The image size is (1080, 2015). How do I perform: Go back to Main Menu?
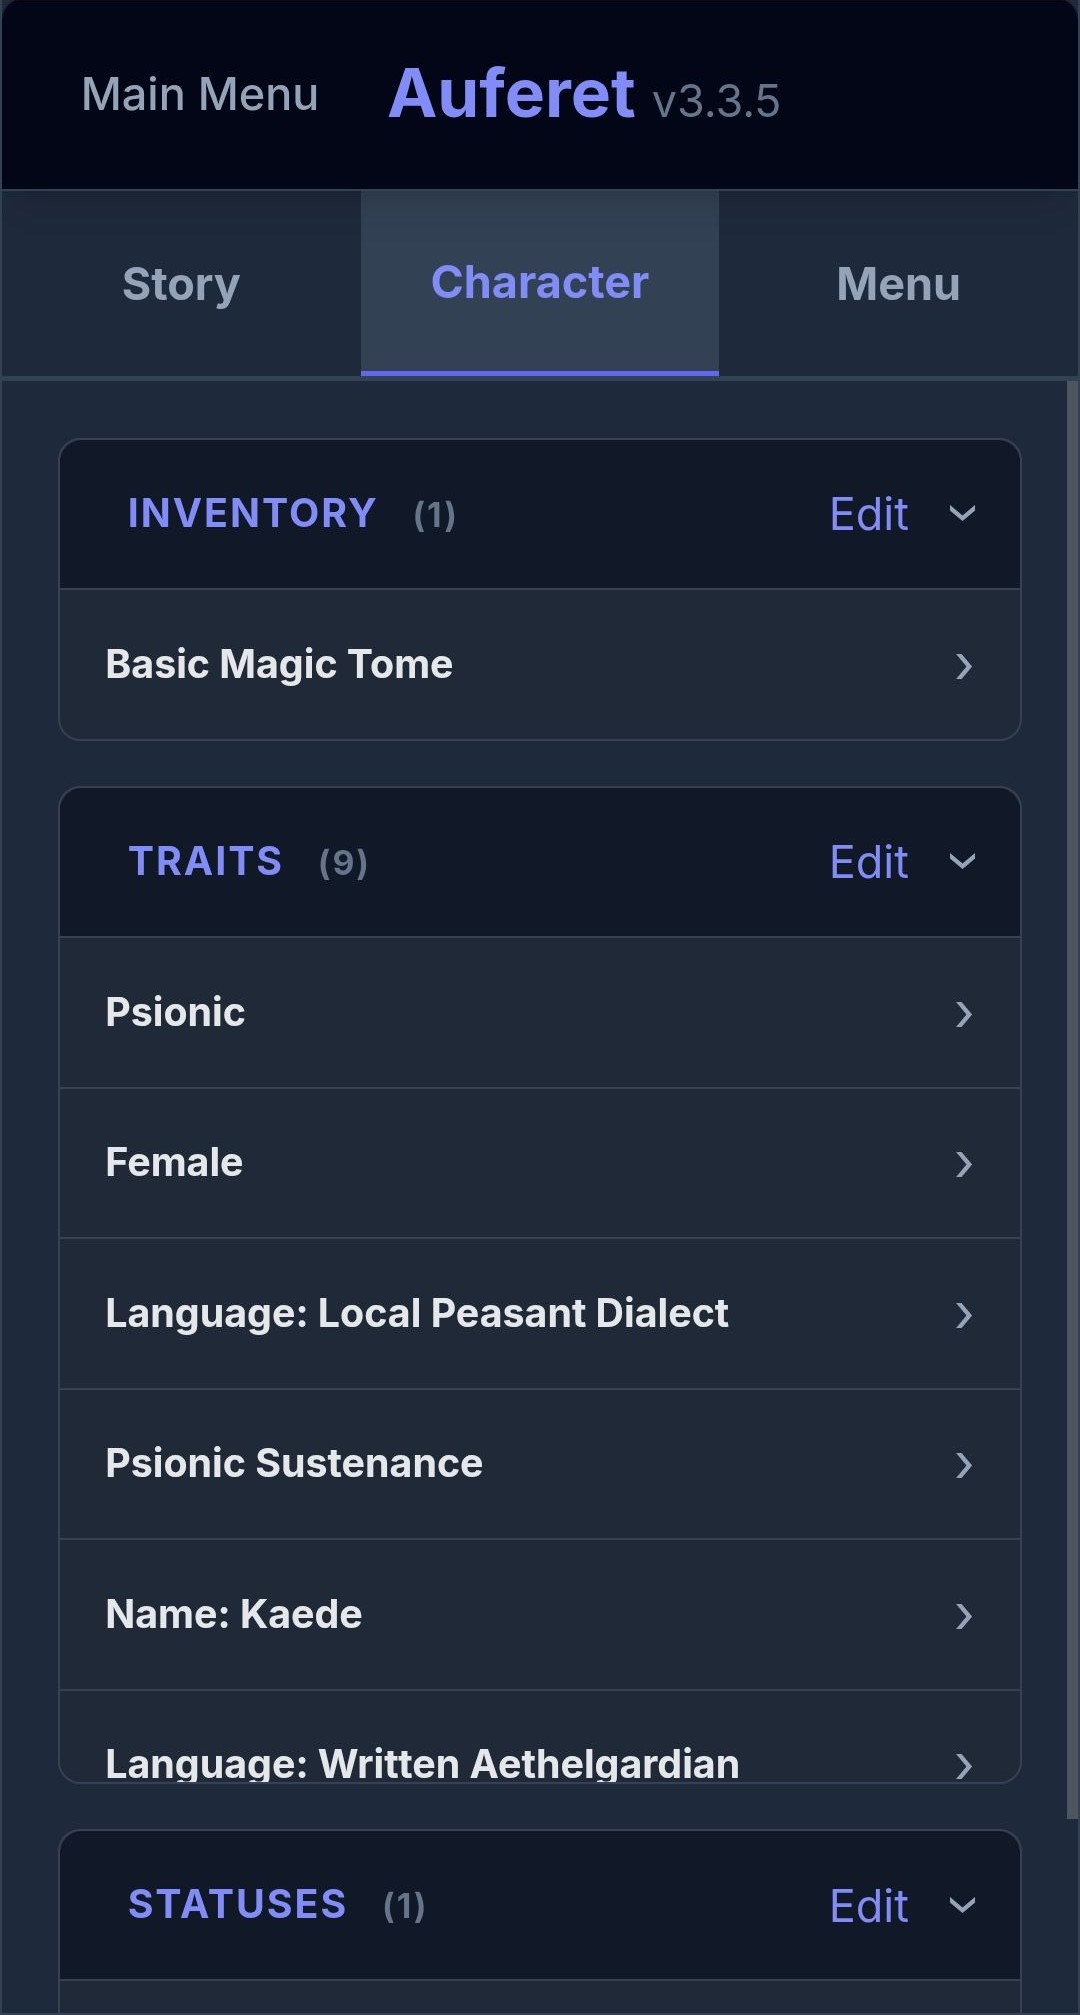(x=200, y=95)
